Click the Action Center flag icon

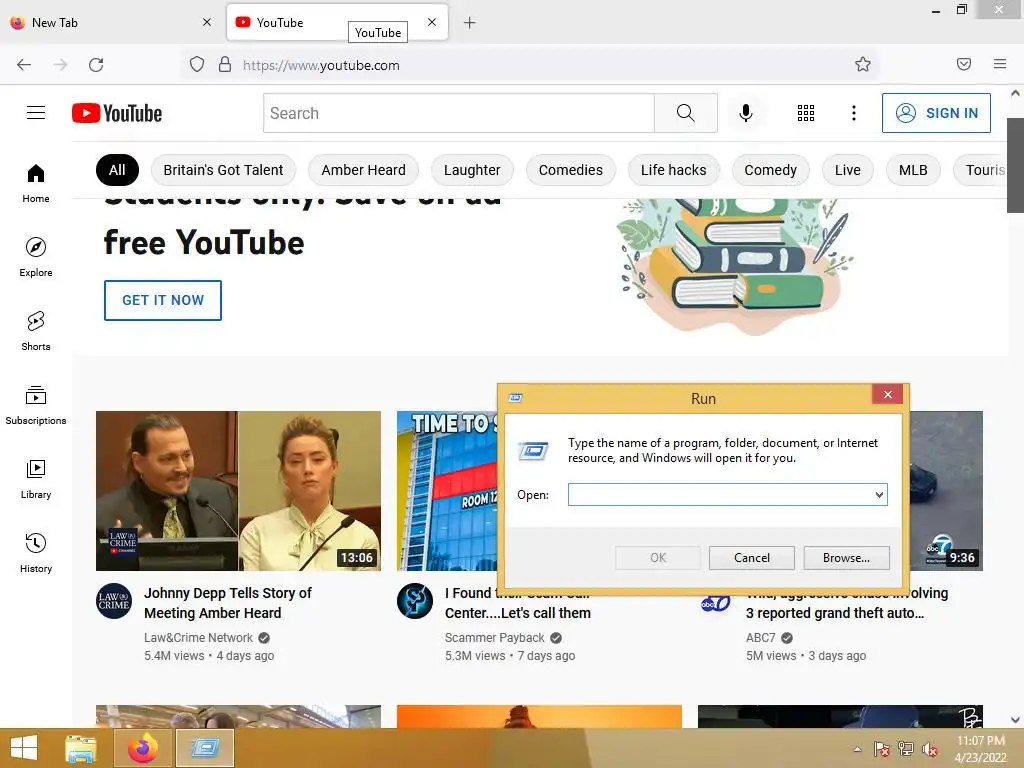882,750
